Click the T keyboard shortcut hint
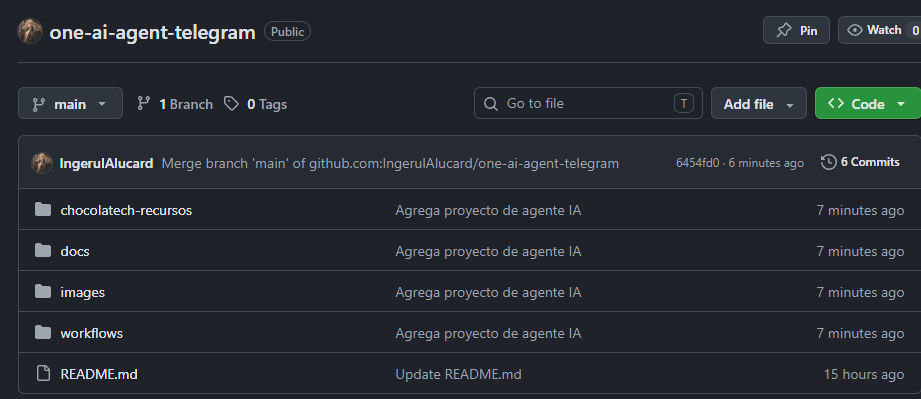Screen dimensions: 921x399 (683, 103)
